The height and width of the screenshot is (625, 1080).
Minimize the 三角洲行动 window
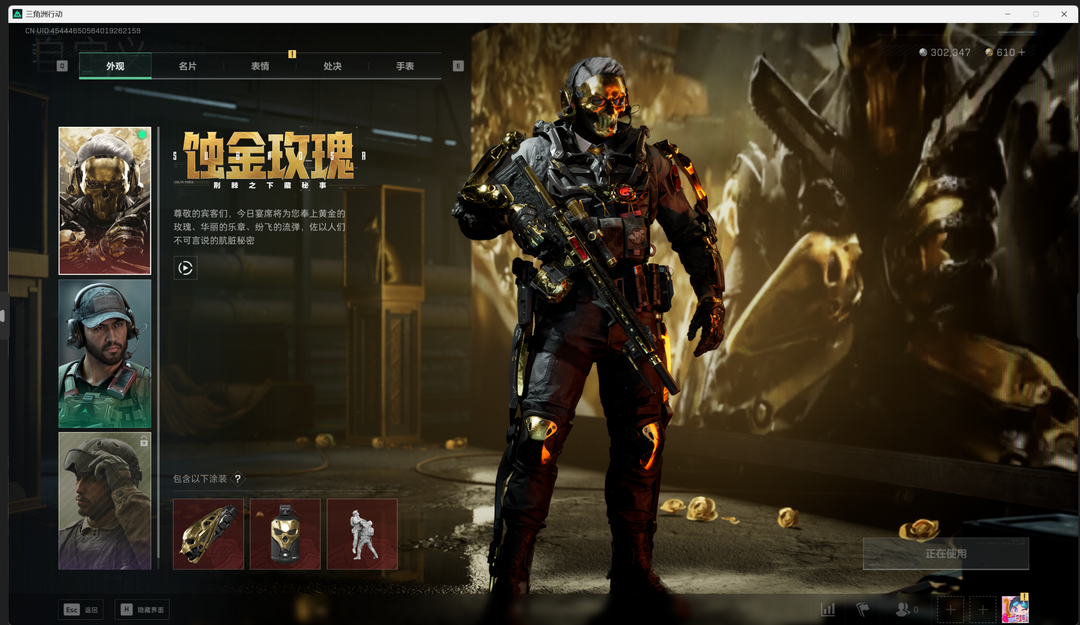[1008, 14]
